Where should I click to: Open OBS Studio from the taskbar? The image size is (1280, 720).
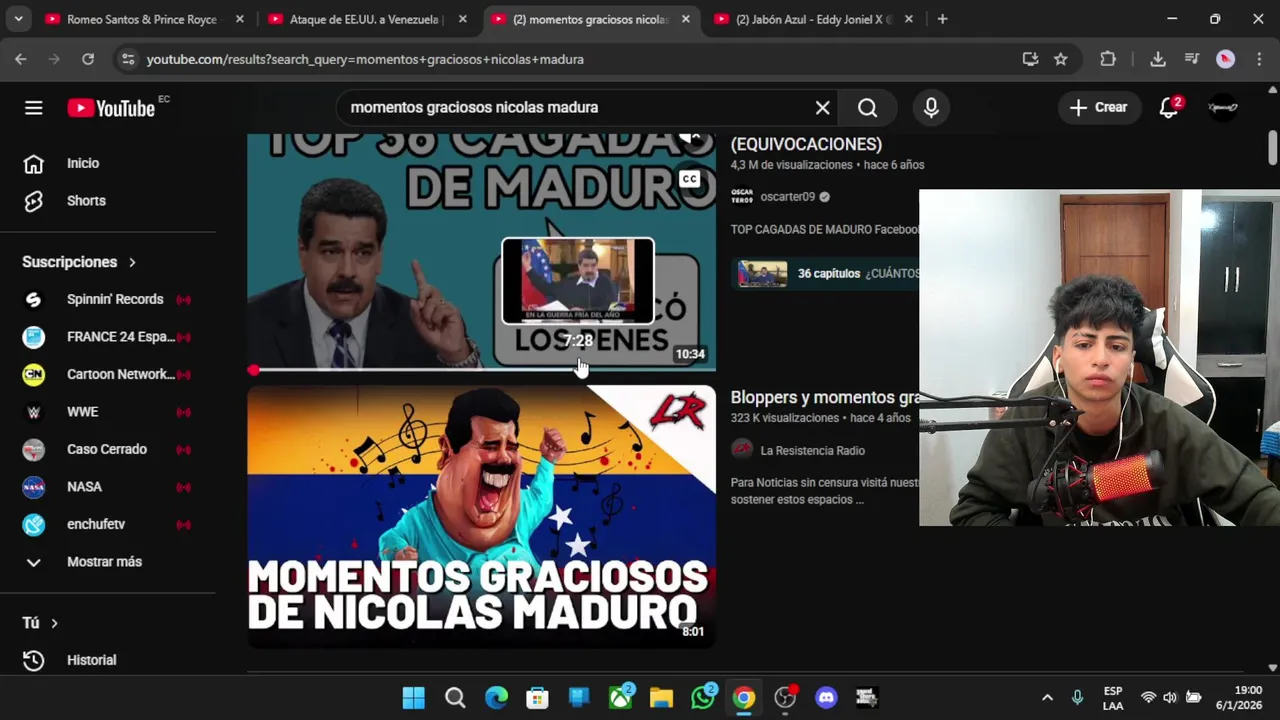coord(785,697)
